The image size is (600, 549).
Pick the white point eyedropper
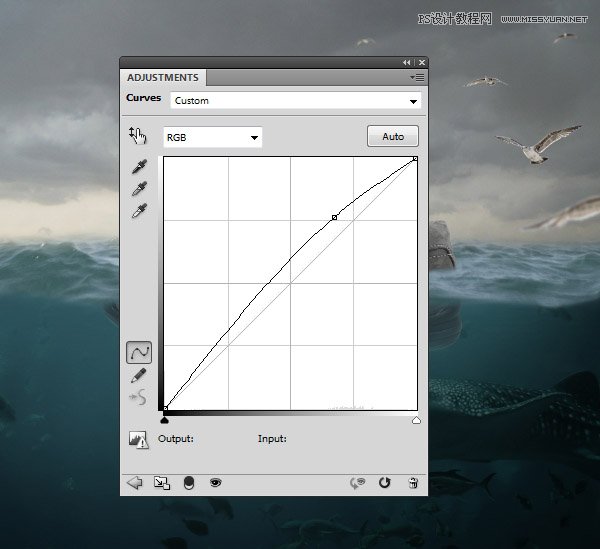point(139,210)
